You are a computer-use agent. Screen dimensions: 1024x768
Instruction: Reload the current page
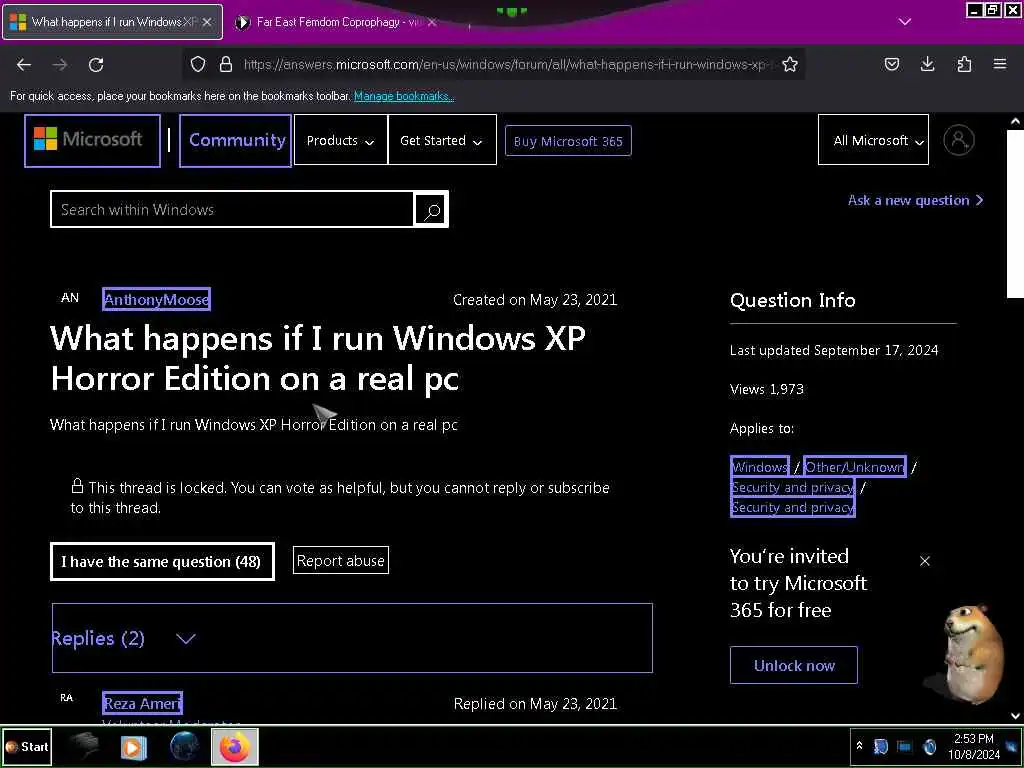tap(96, 65)
